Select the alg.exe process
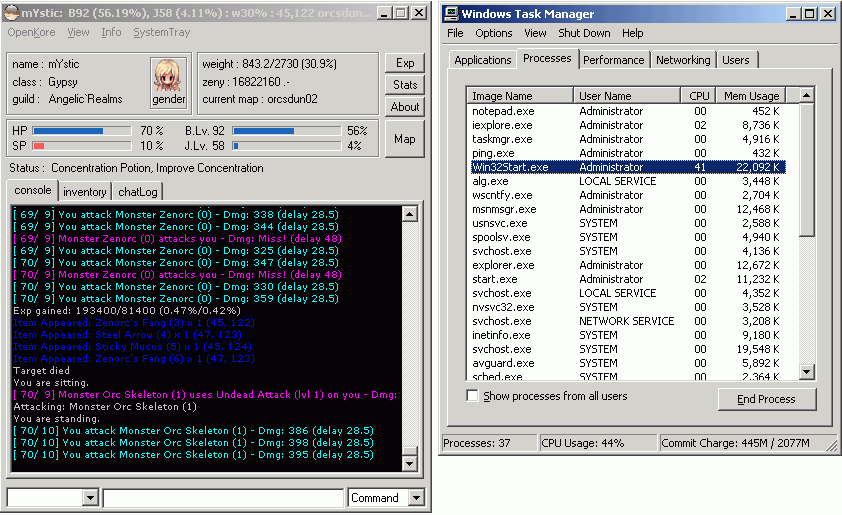 pos(490,181)
